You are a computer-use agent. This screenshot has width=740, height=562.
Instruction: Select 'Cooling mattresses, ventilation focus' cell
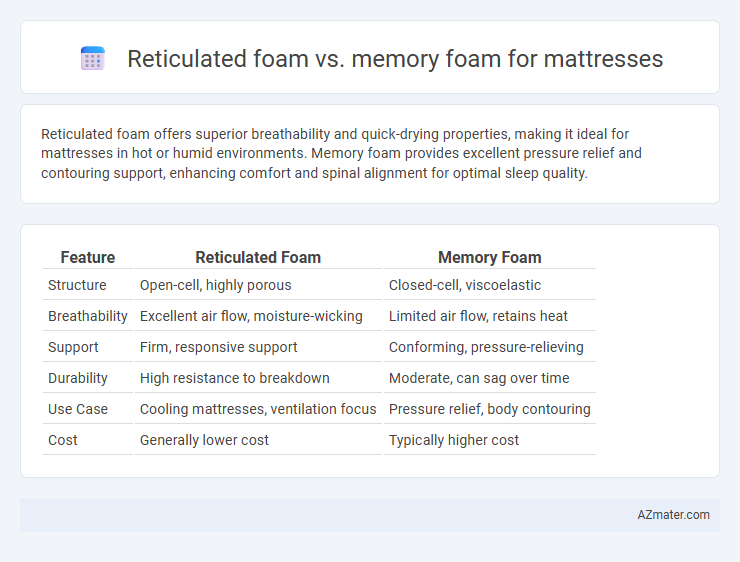pos(258,409)
